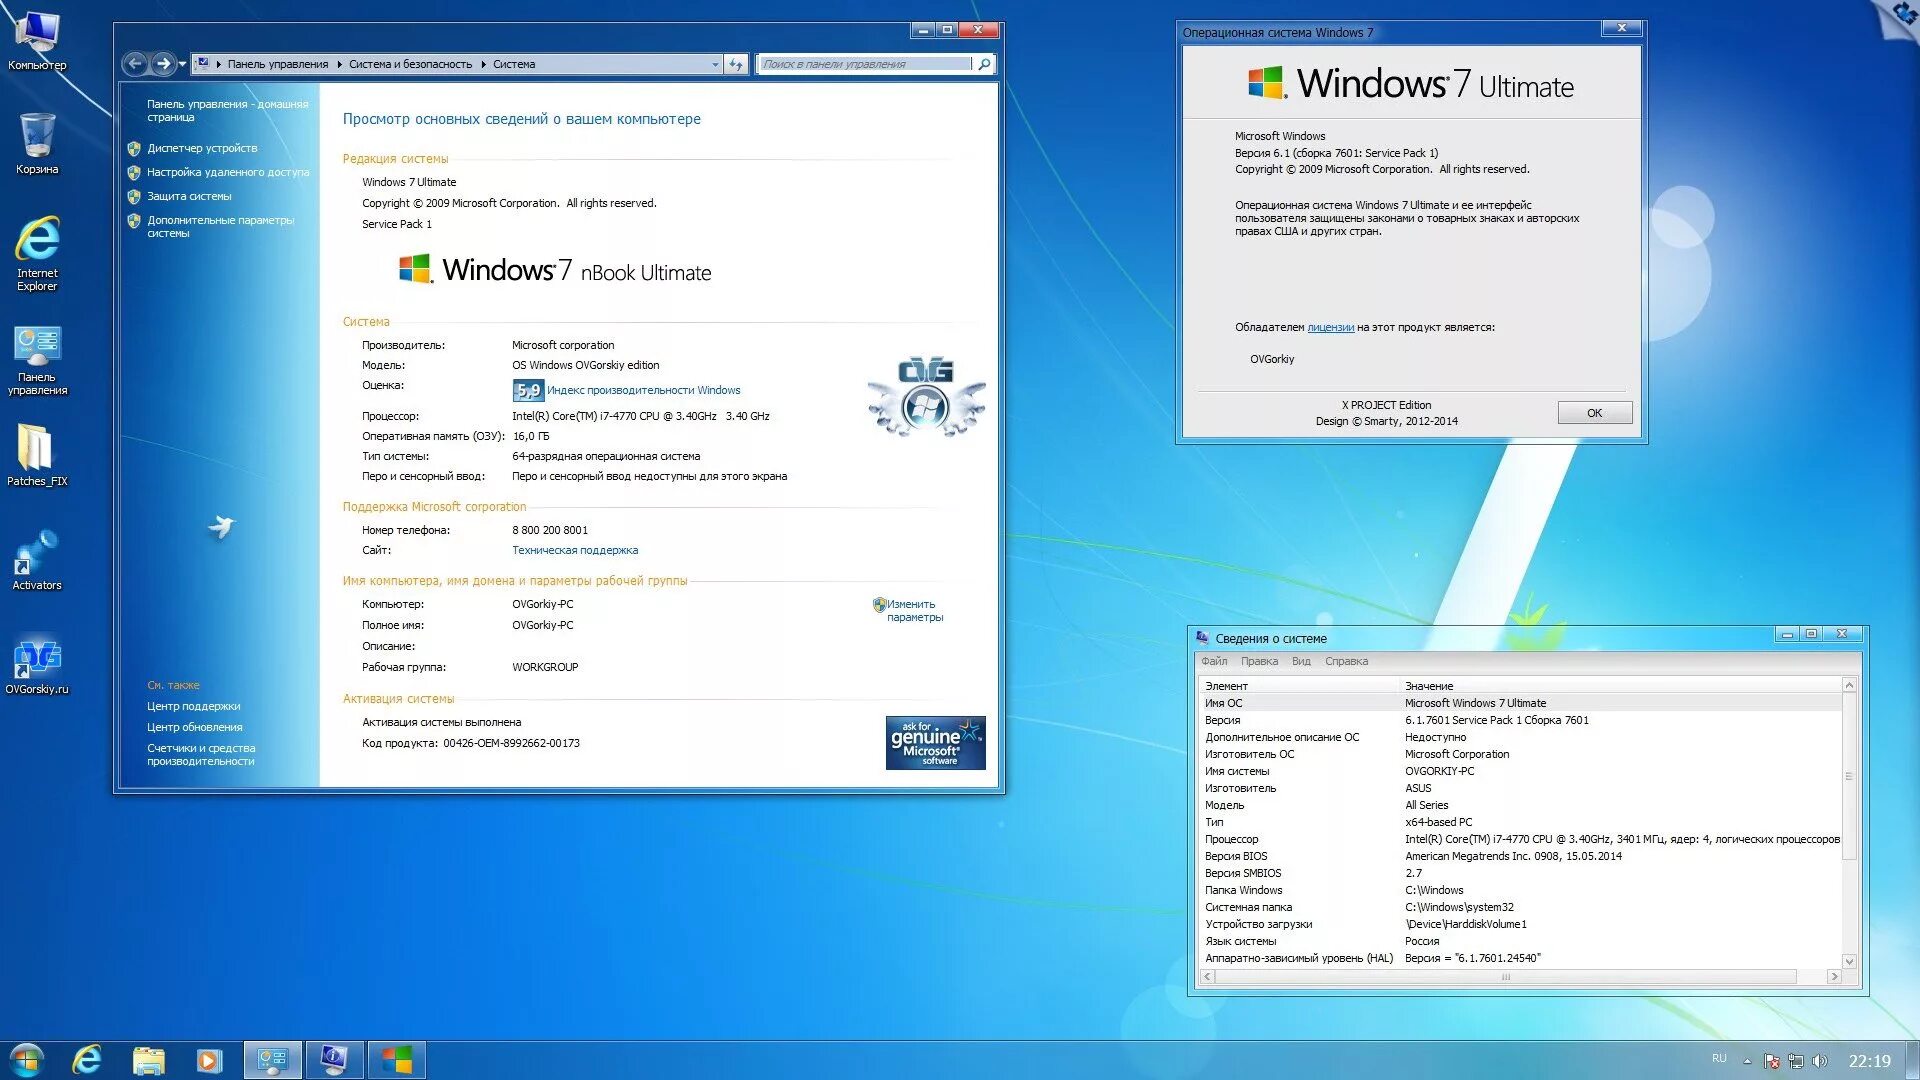The height and width of the screenshot is (1080, 1920).
Task: Open Индекс производительности Windows link
Action: 644,390
